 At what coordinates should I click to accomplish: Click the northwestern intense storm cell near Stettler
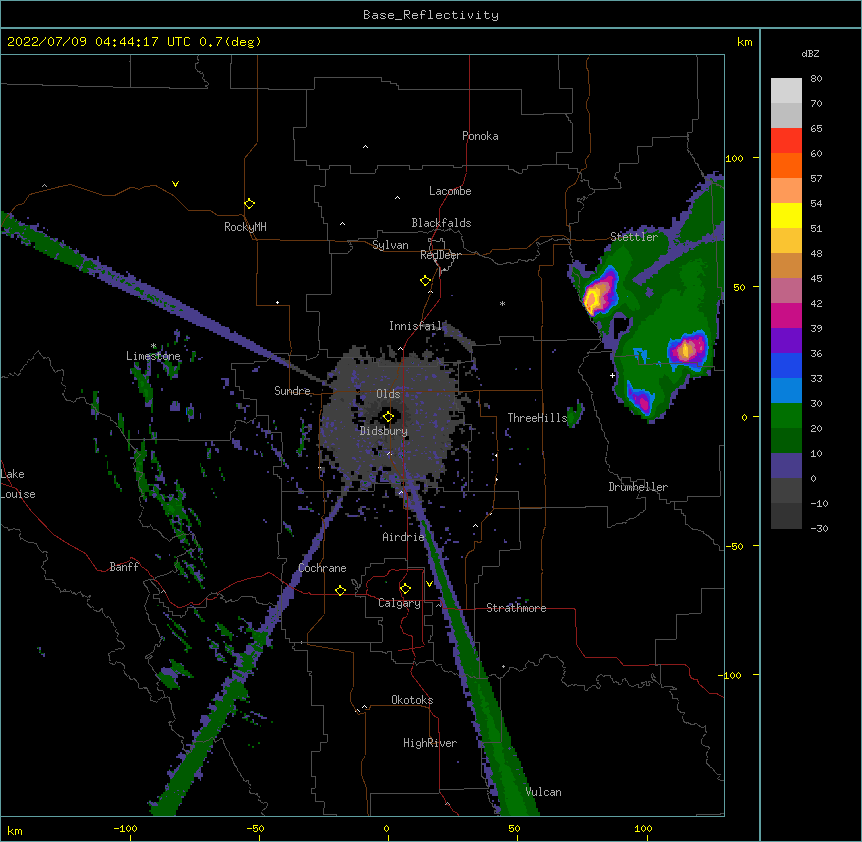(x=600, y=291)
